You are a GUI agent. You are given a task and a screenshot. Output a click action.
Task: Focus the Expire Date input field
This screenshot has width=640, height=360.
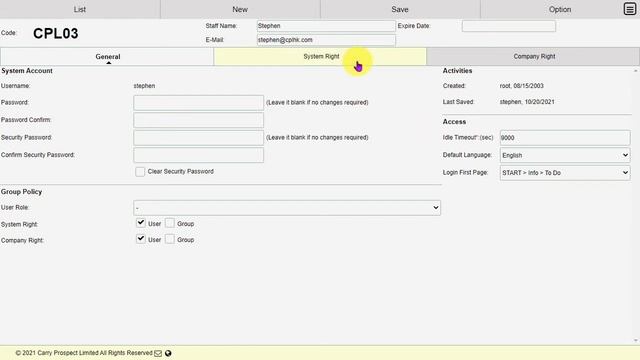[509, 26]
